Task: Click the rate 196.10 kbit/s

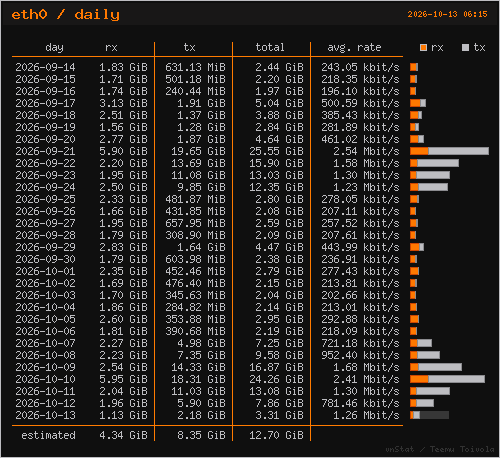Action: 360,91
